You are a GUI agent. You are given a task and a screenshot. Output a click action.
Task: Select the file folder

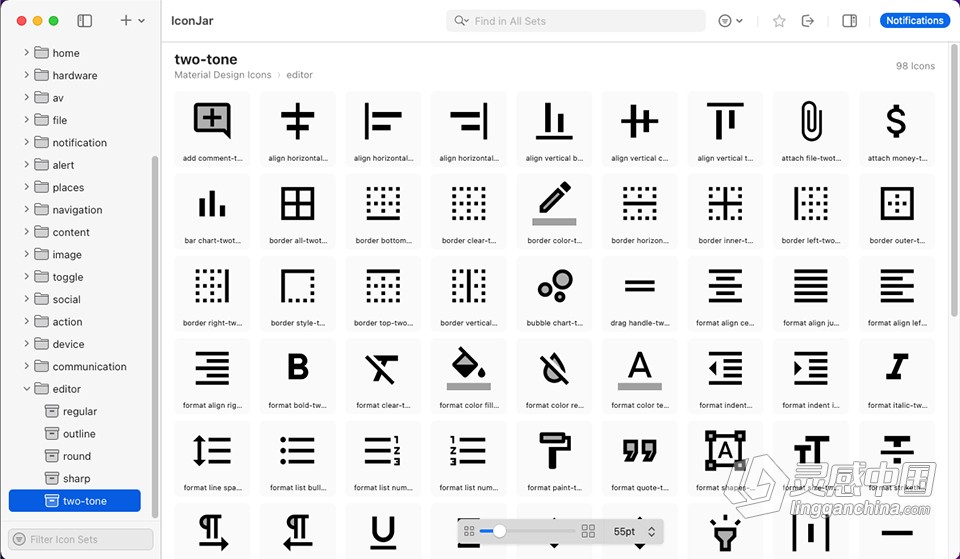coord(51,120)
